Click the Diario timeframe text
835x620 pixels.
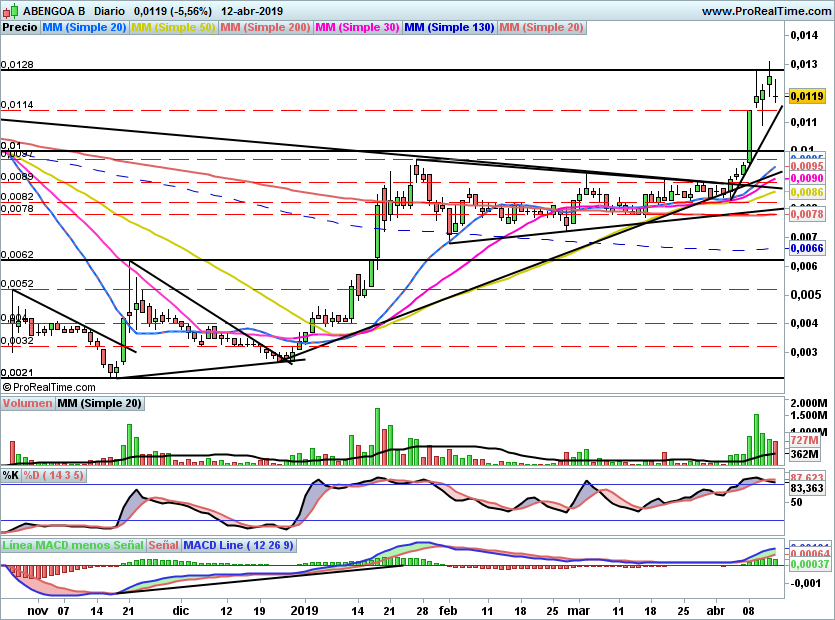click(x=109, y=11)
